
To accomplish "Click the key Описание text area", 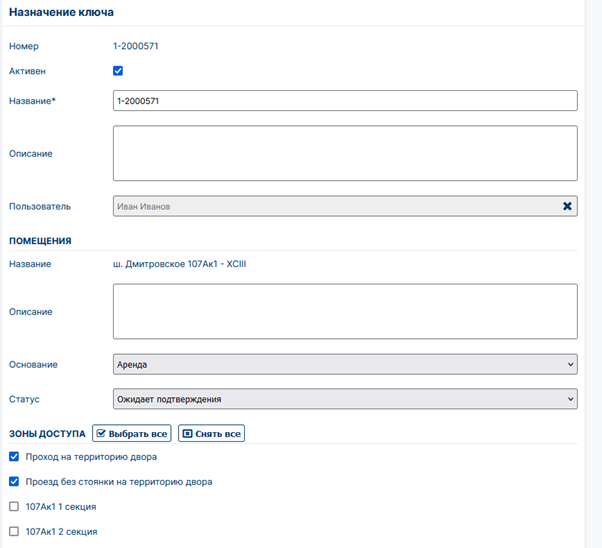I will [x=345, y=153].
